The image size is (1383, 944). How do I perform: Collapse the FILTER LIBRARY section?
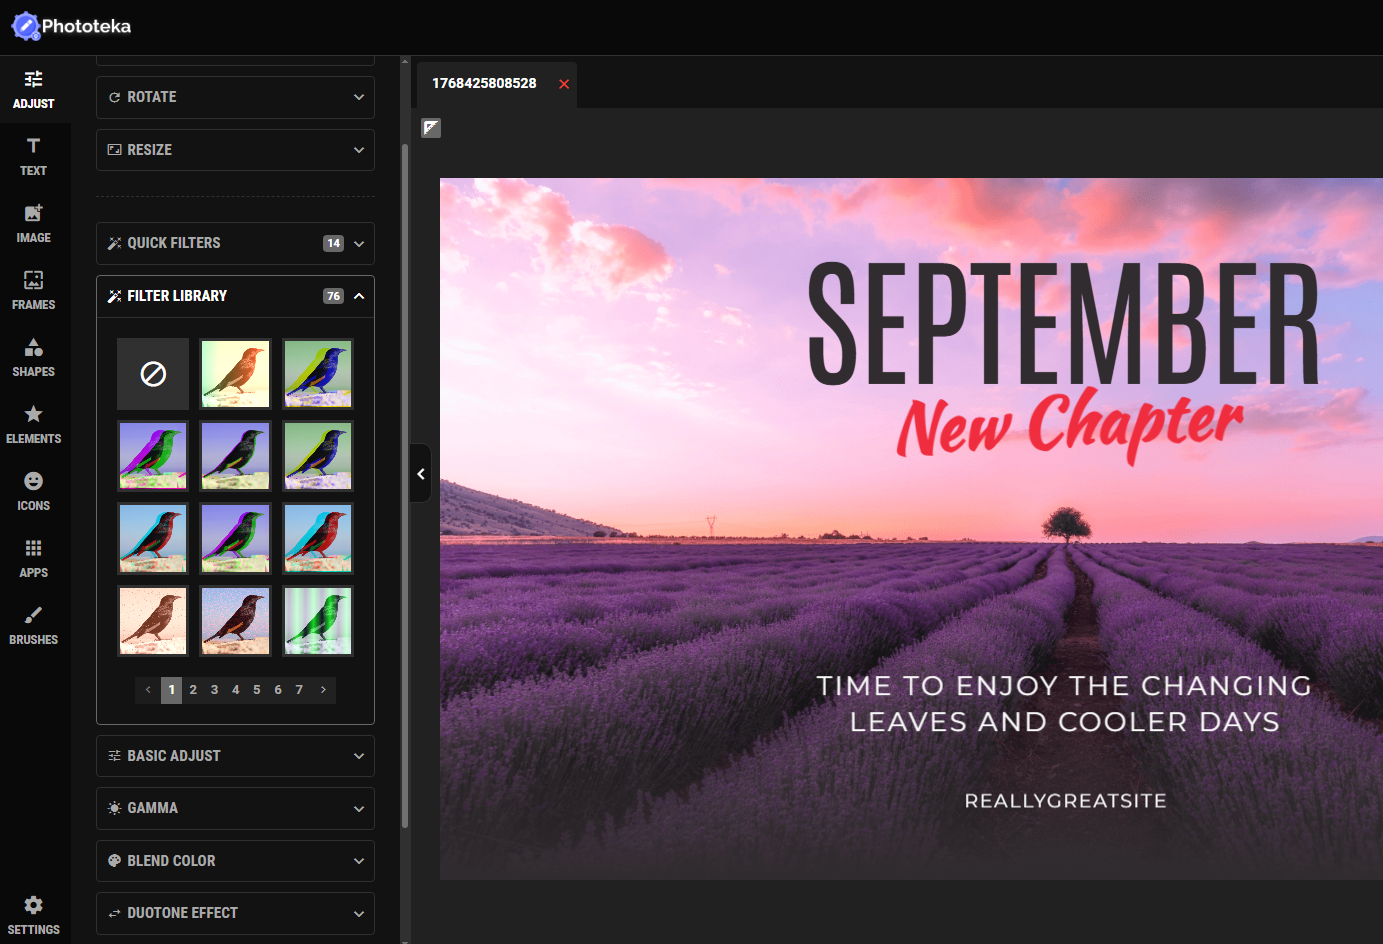point(234,295)
